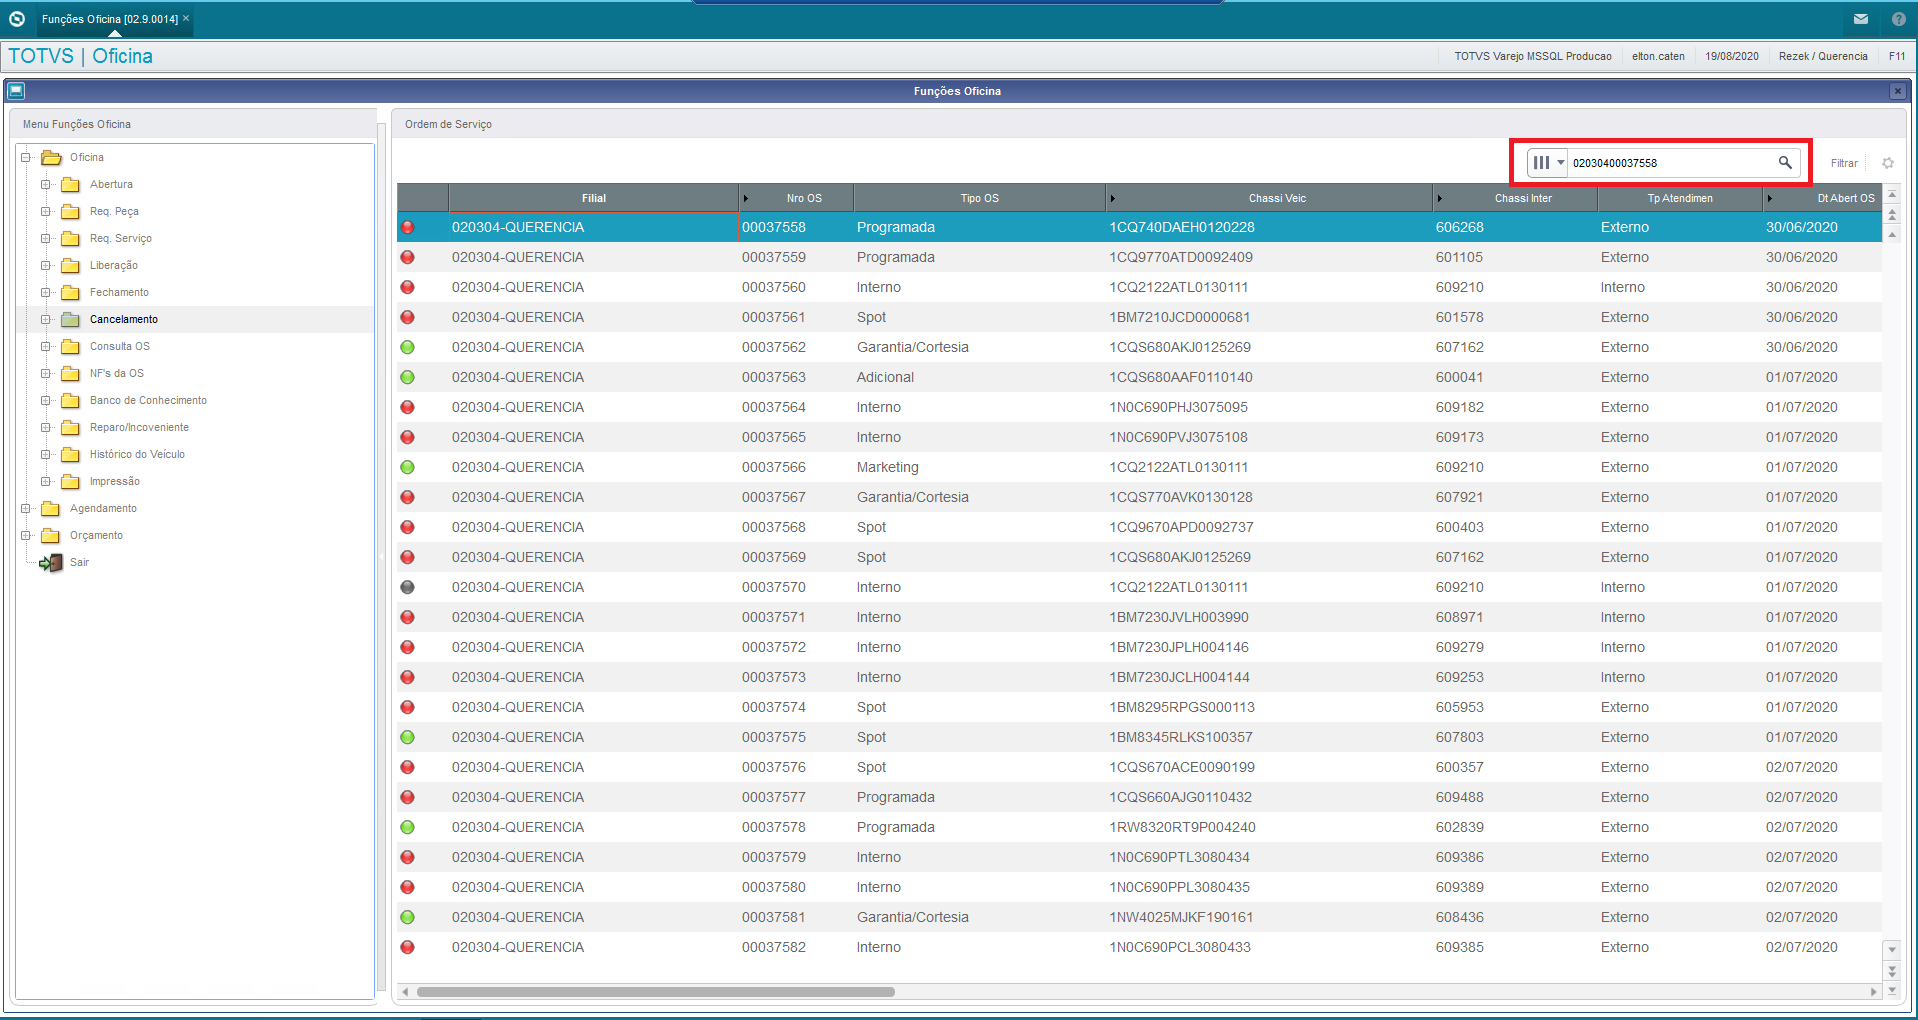This screenshot has width=1918, height=1020.
Task: Select Sair in the menu tree
Action: [79, 562]
